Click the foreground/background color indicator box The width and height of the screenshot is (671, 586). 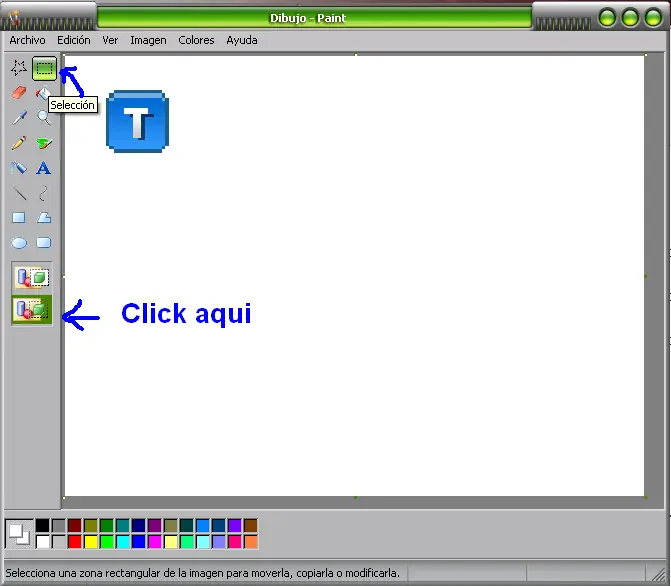point(19,534)
